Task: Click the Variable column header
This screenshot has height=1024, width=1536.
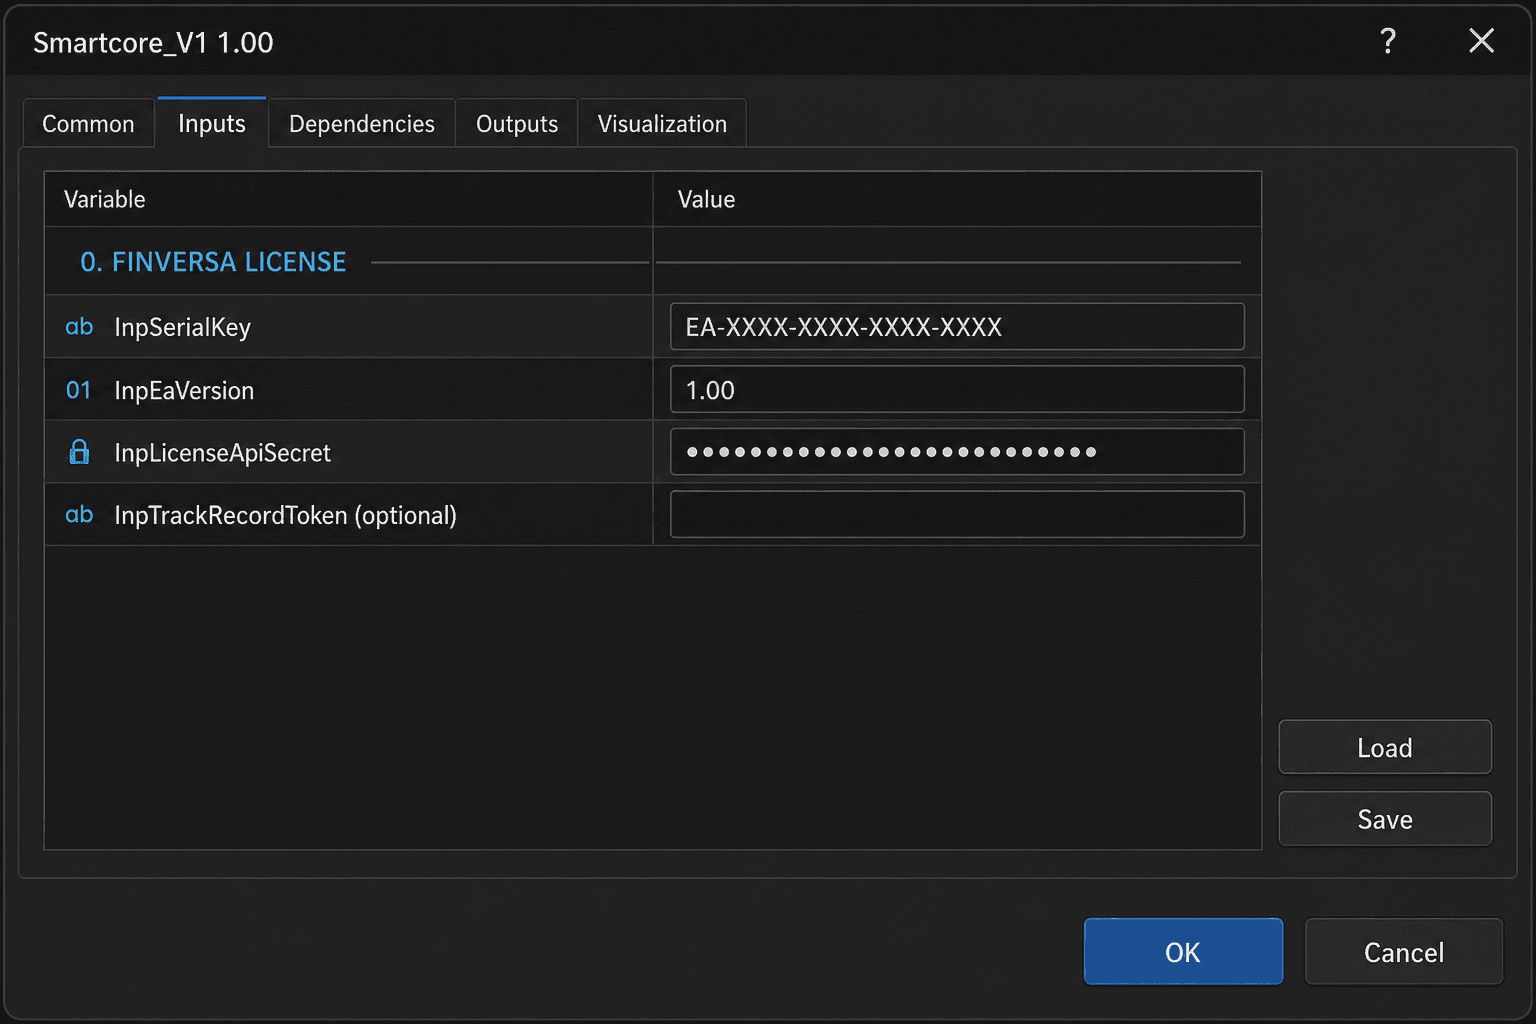Action: [x=348, y=199]
